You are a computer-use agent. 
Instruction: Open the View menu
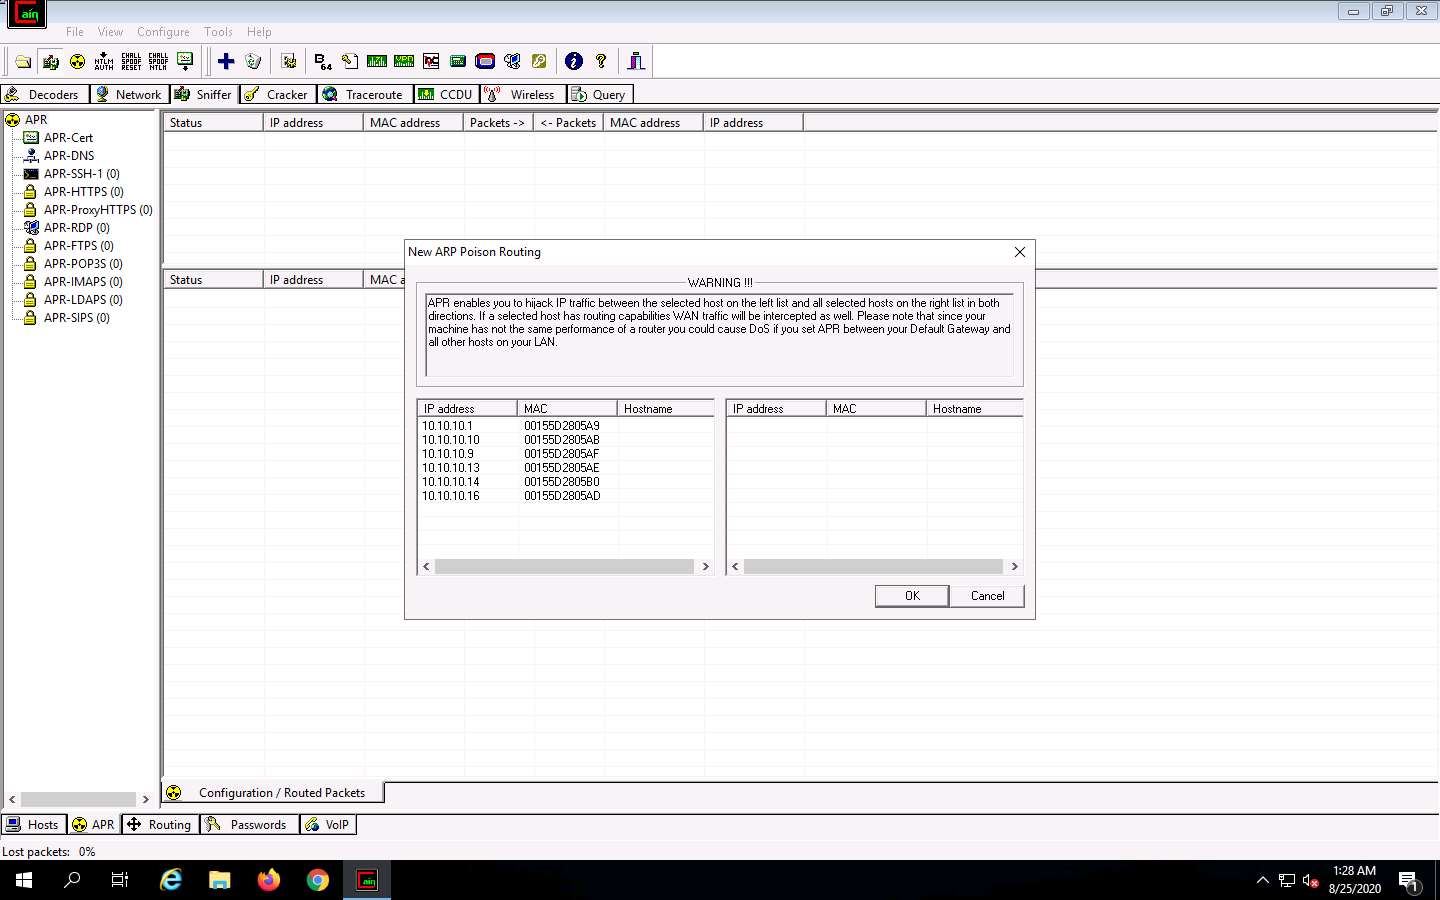click(x=110, y=32)
